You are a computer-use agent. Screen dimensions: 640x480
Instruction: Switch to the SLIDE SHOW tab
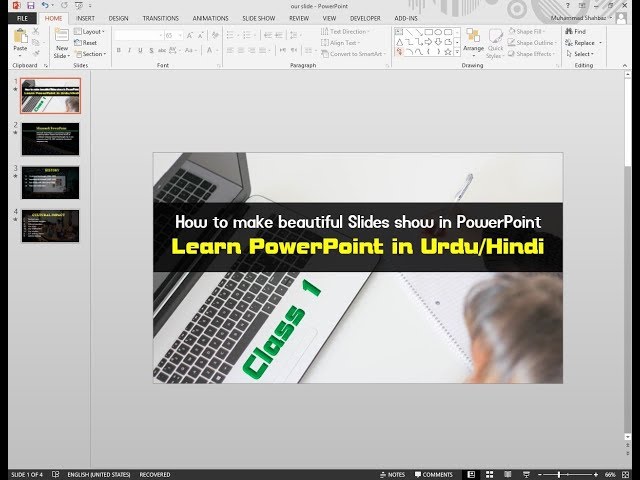click(259, 18)
